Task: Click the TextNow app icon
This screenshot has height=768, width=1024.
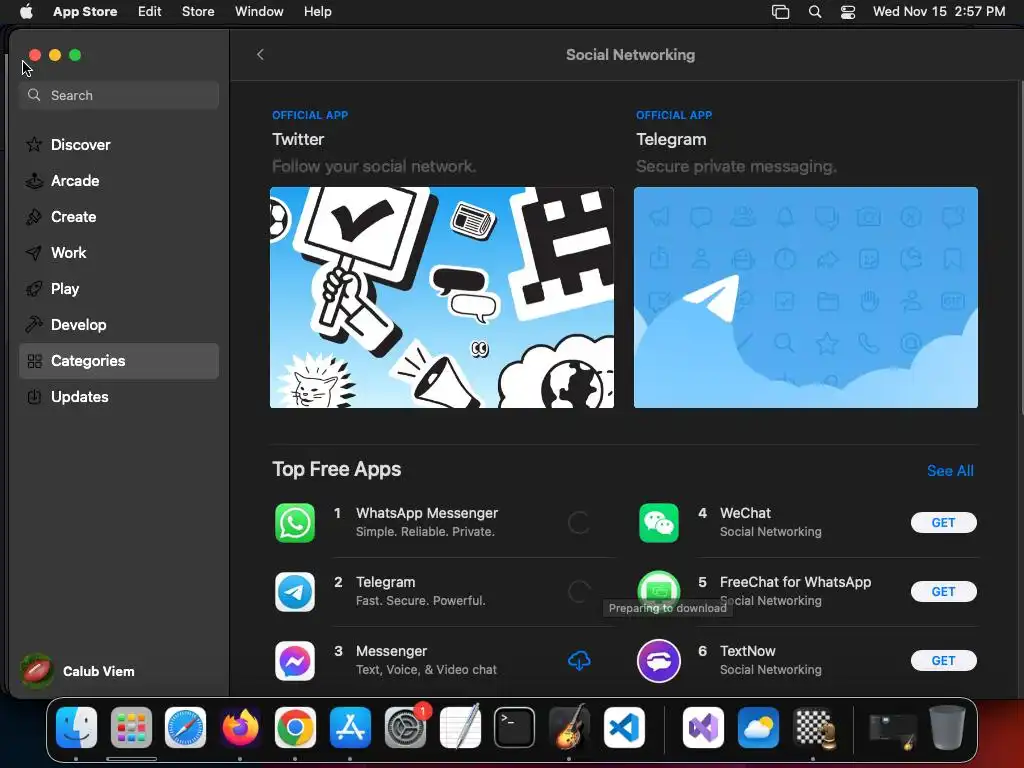Action: [658, 661]
